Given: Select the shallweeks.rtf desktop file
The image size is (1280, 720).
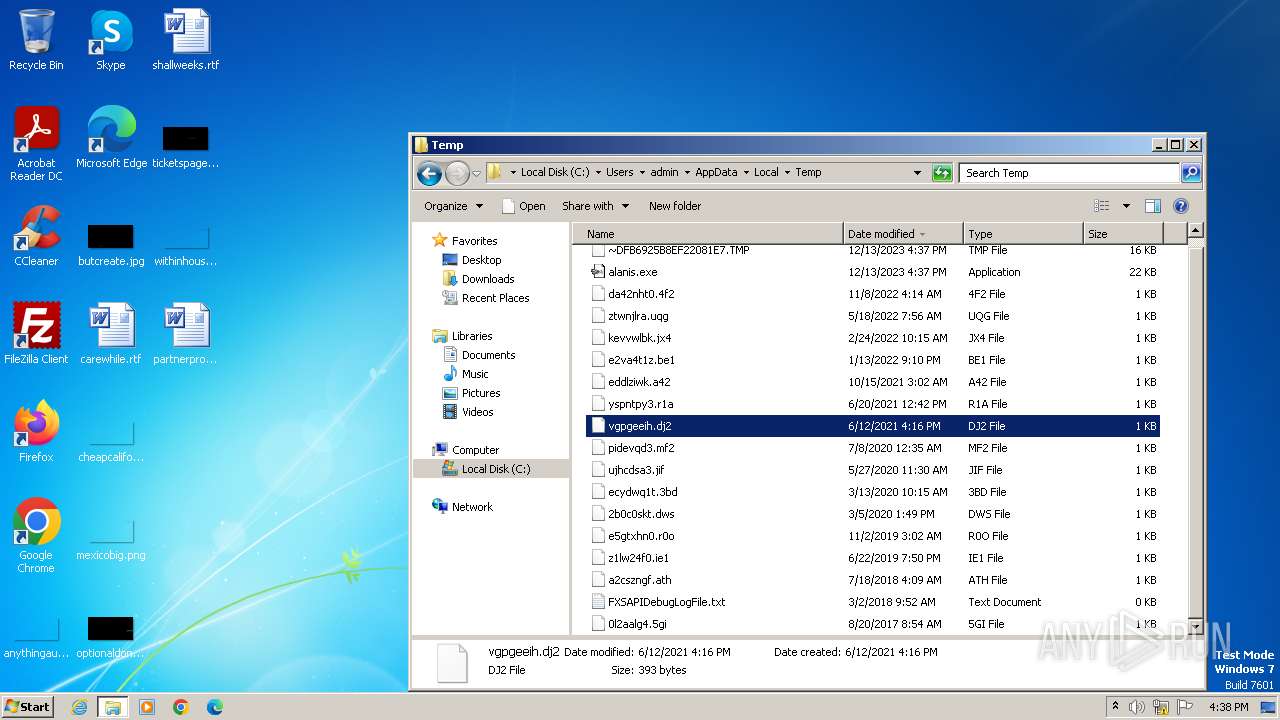Looking at the screenshot, I should tap(186, 40).
